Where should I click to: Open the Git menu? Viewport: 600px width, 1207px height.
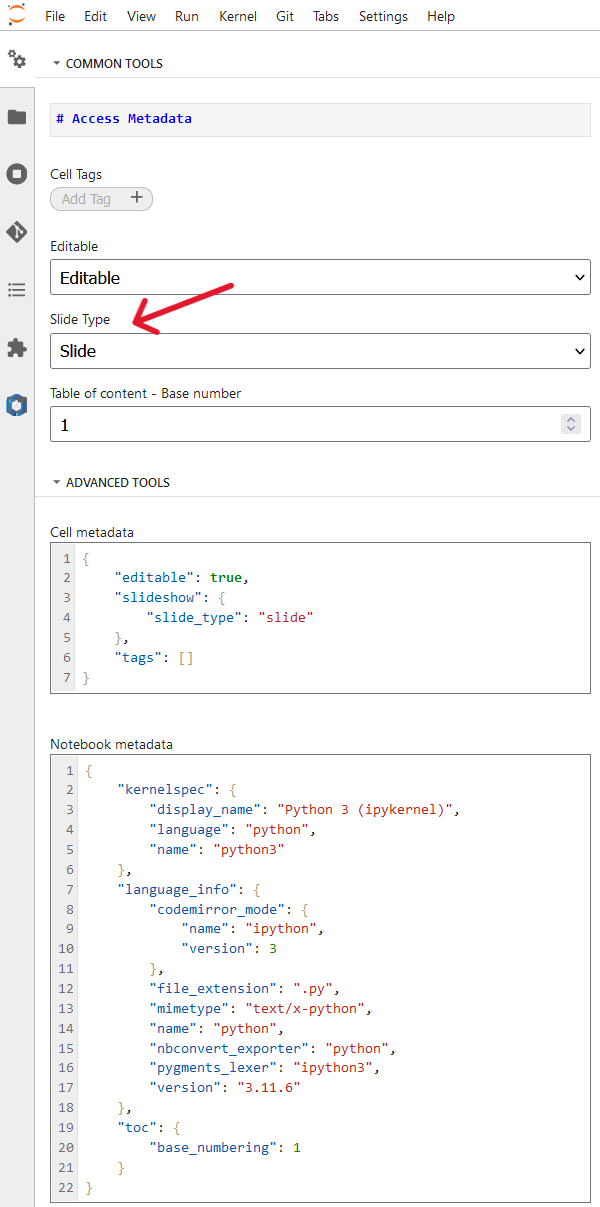[285, 16]
